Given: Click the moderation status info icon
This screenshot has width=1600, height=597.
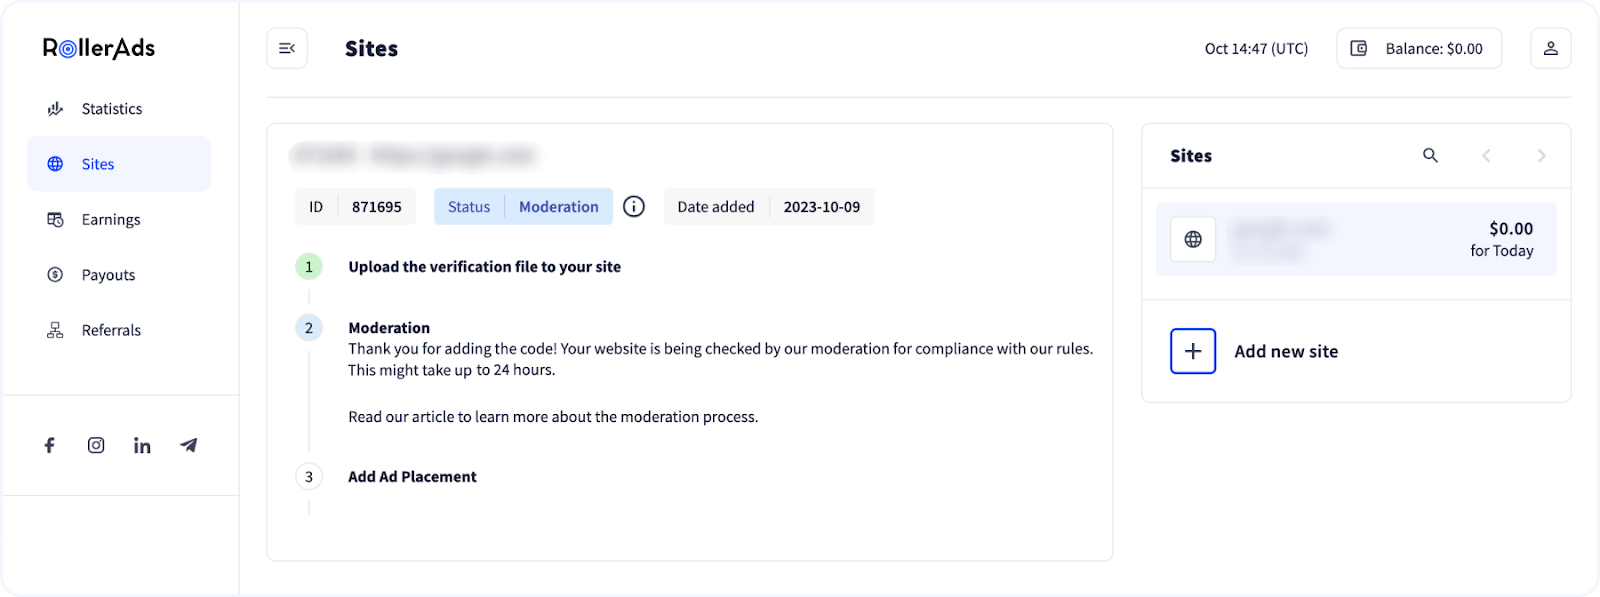Looking at the screenshot, I should (634, 207).
